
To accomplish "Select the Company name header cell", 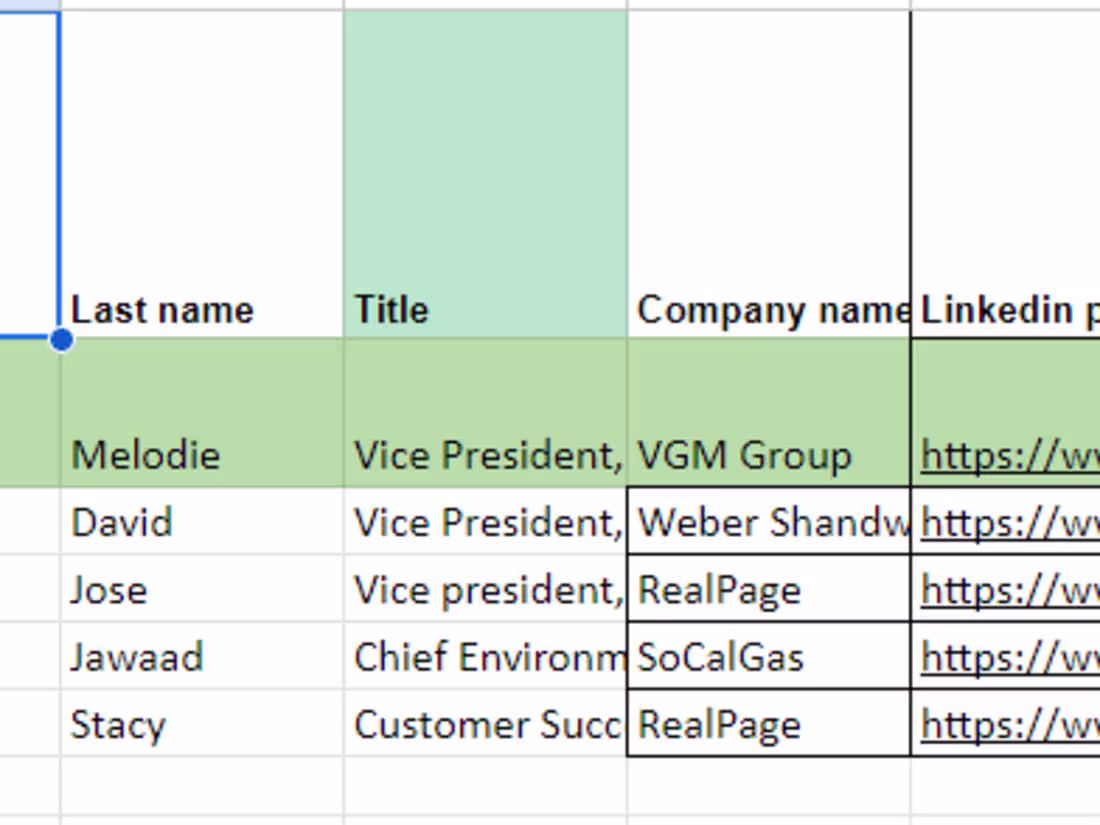I will tap(769, 174).
